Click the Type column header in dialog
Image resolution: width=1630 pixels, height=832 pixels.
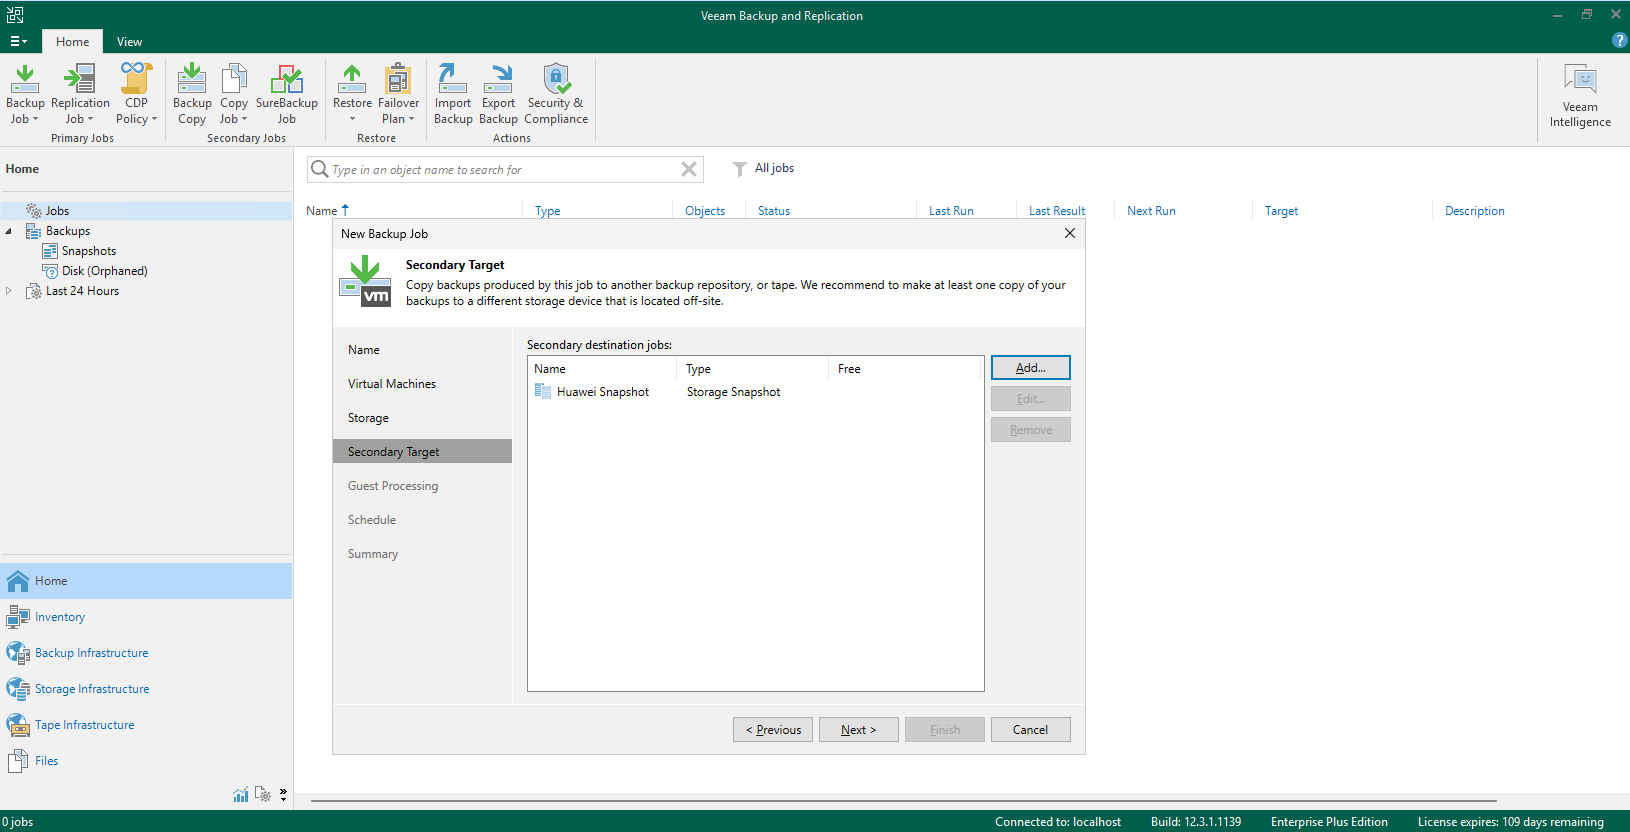coord(698,369)
